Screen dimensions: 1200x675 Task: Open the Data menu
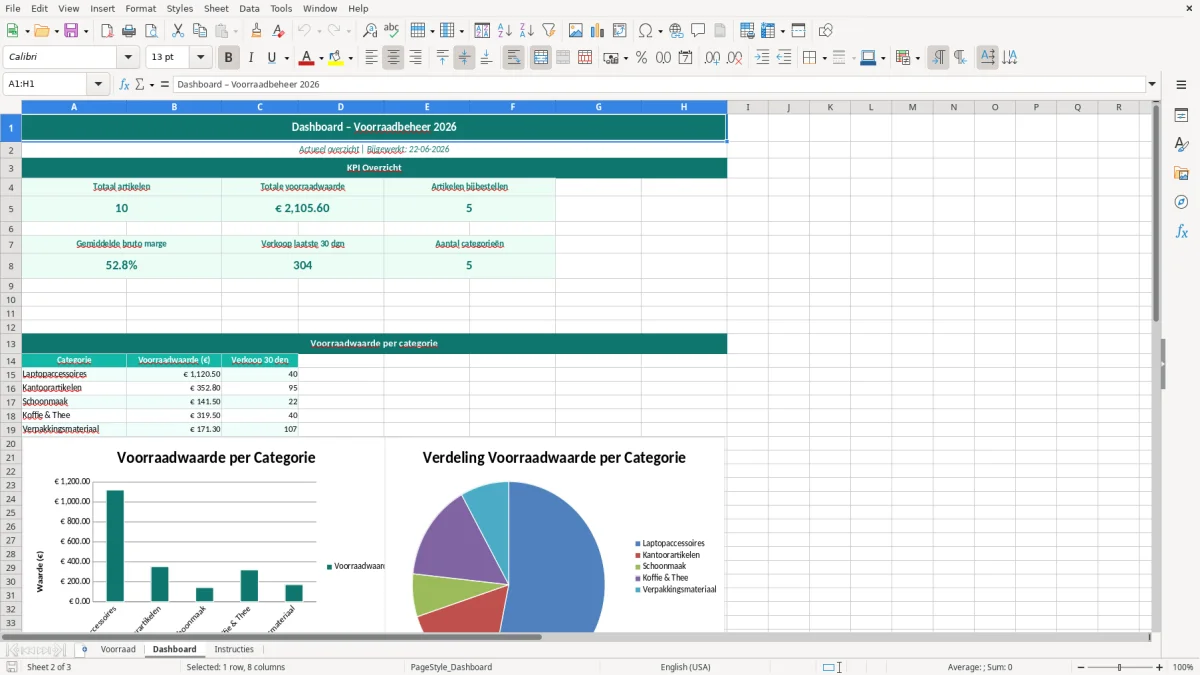pos(250,8)
